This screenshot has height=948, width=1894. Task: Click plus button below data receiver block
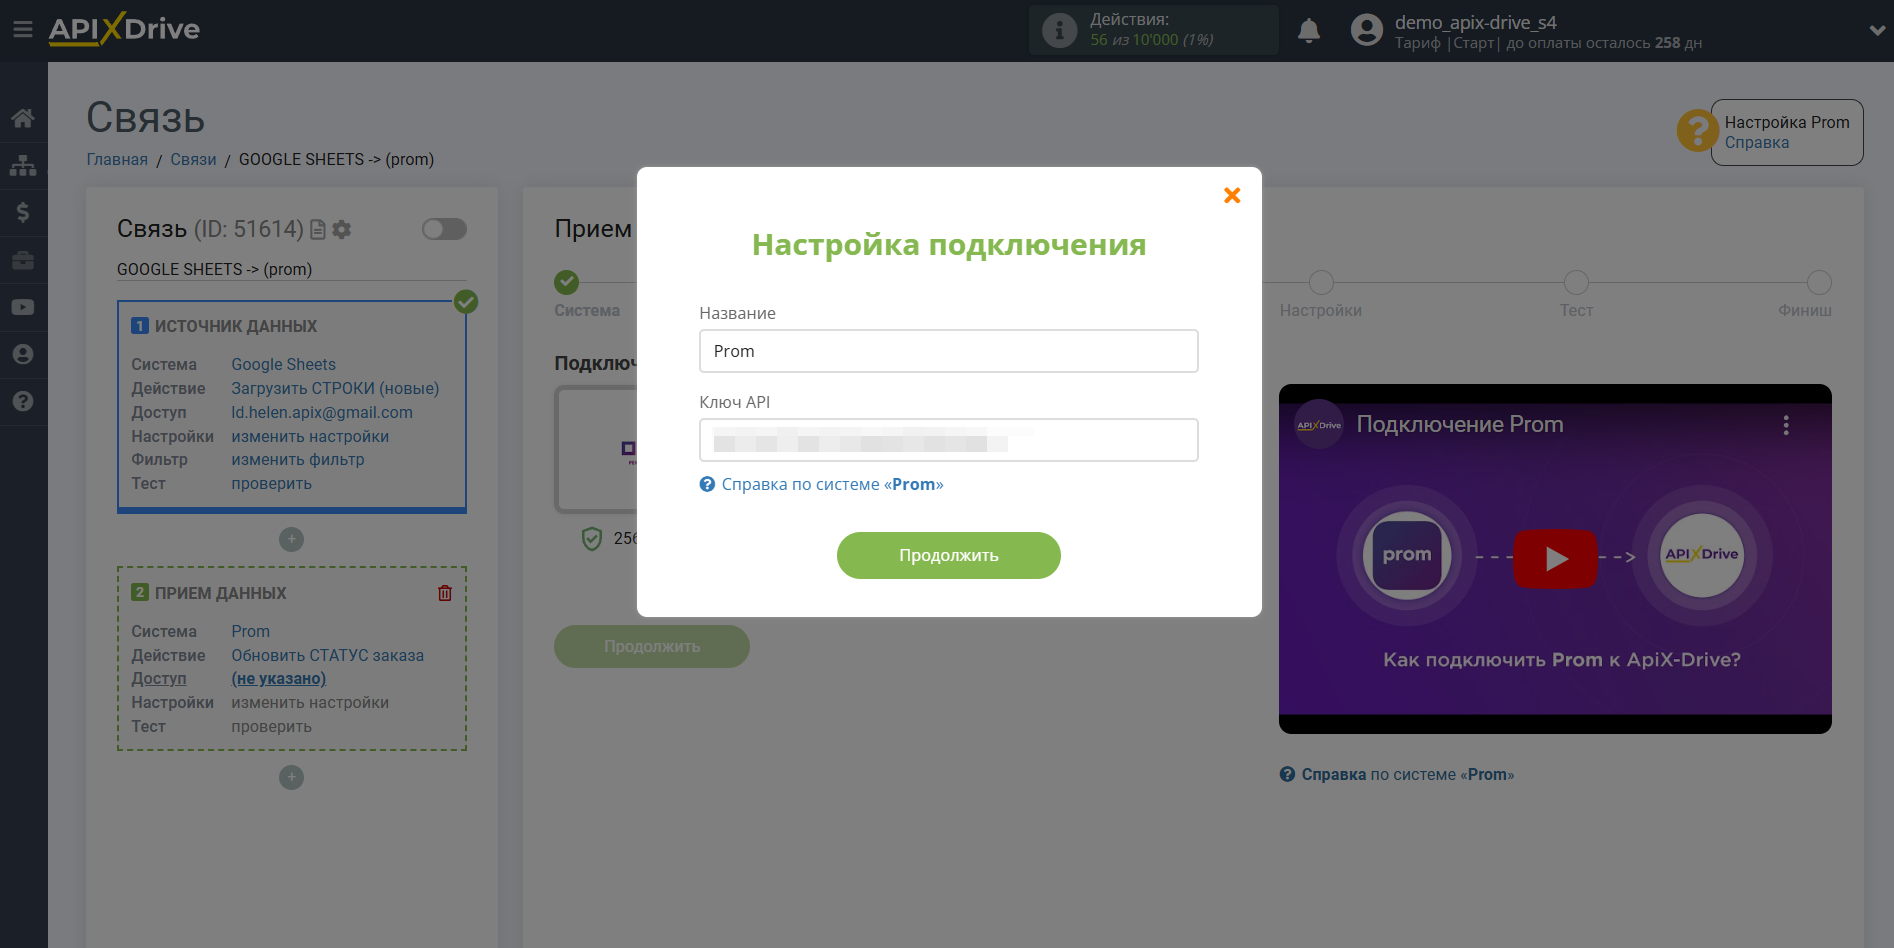click(x=291, y=777)
